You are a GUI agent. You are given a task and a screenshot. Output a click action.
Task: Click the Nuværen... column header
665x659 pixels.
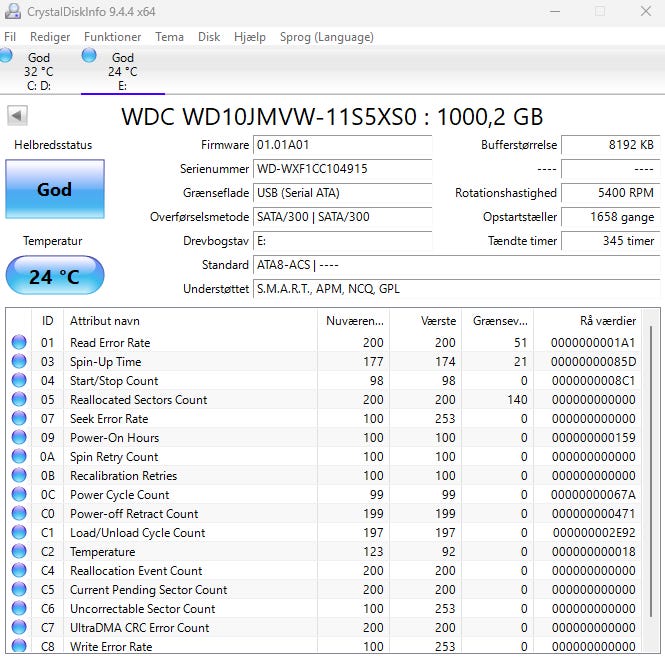click(x=353, y=321)
